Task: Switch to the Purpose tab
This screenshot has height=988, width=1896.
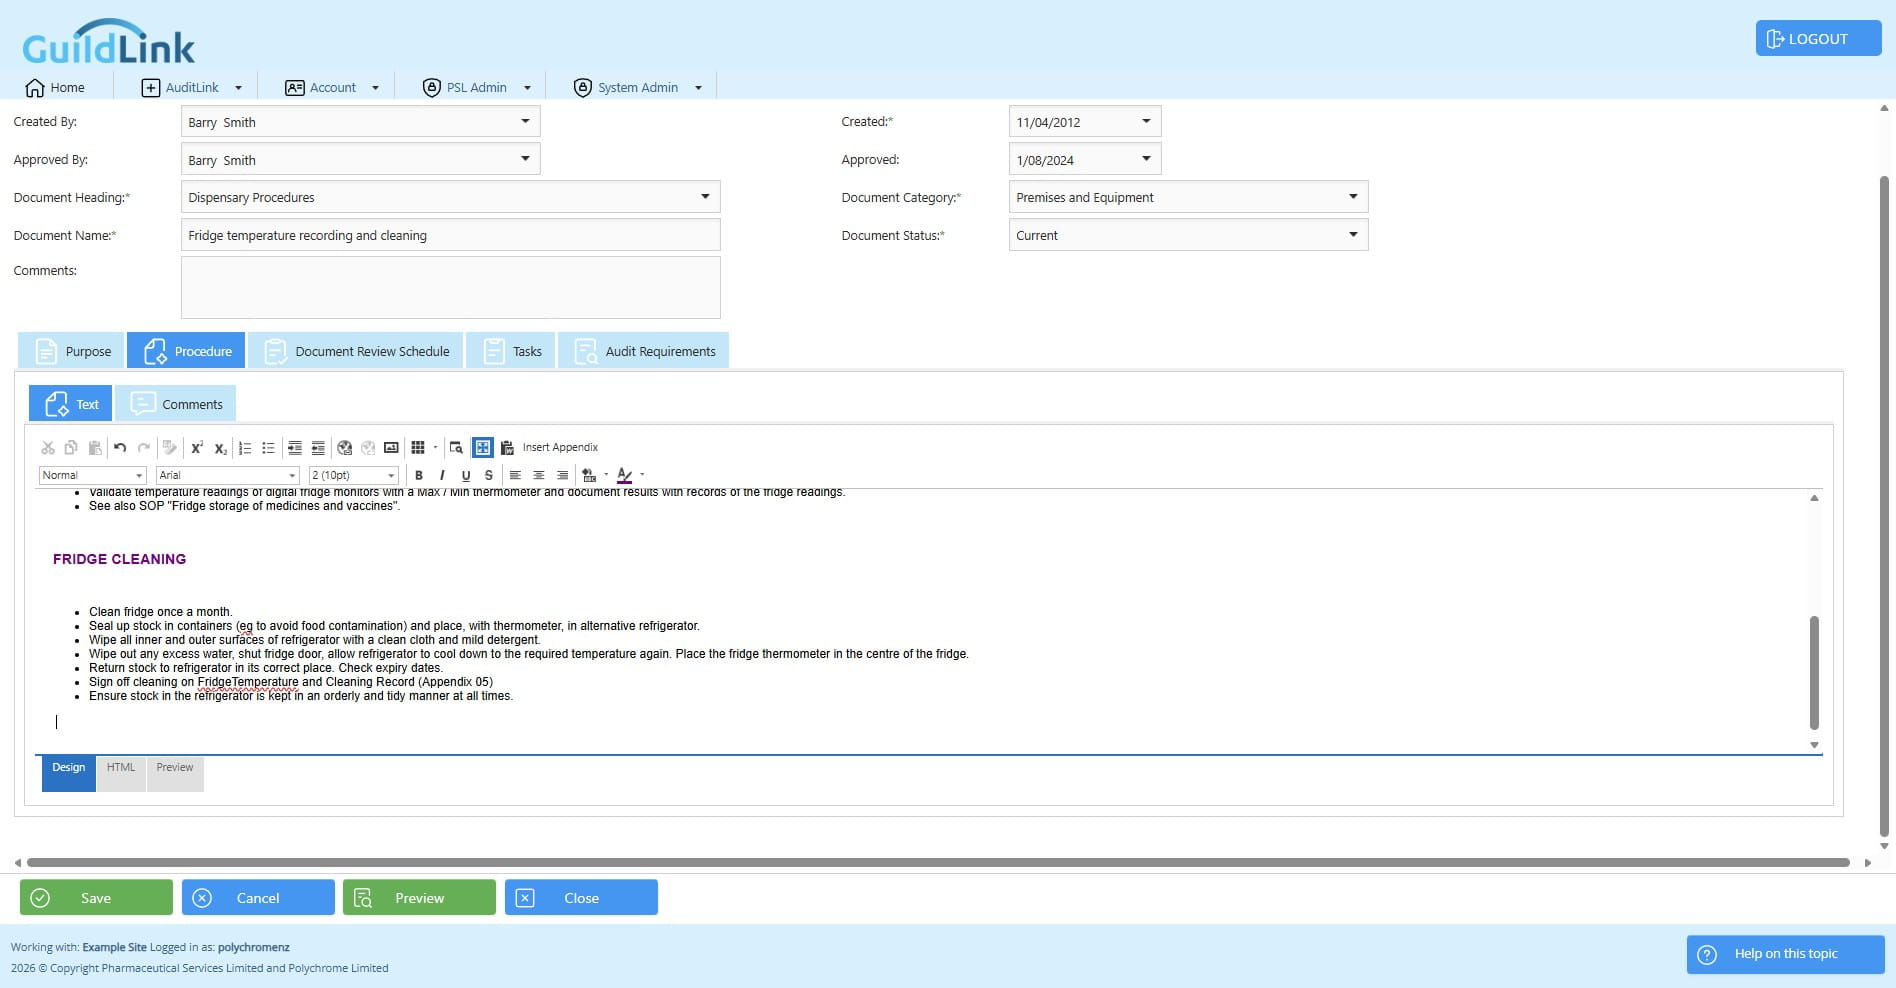Action: click(x=71, y=351)
